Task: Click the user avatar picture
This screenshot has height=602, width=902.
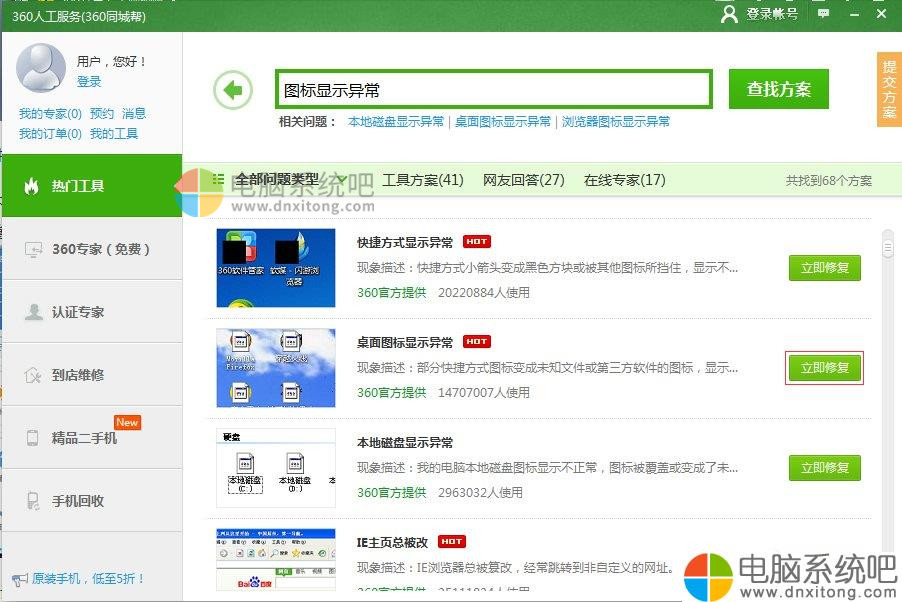Action: 41,67
